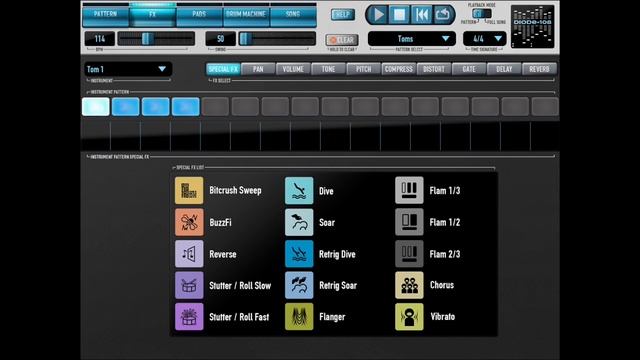Choose the Retrig Soar icon
Screen dimensions: 640x360
(299, 285)
